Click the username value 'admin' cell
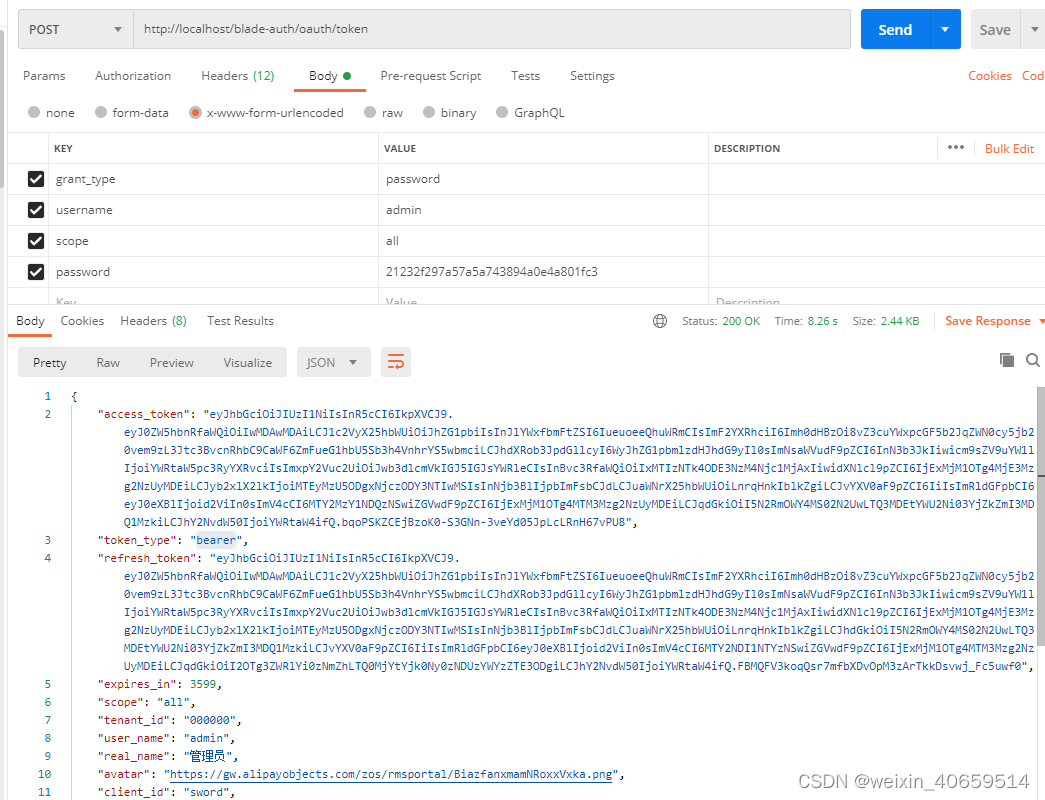This screenshot has width=1045, height=800. pos(543,210)
